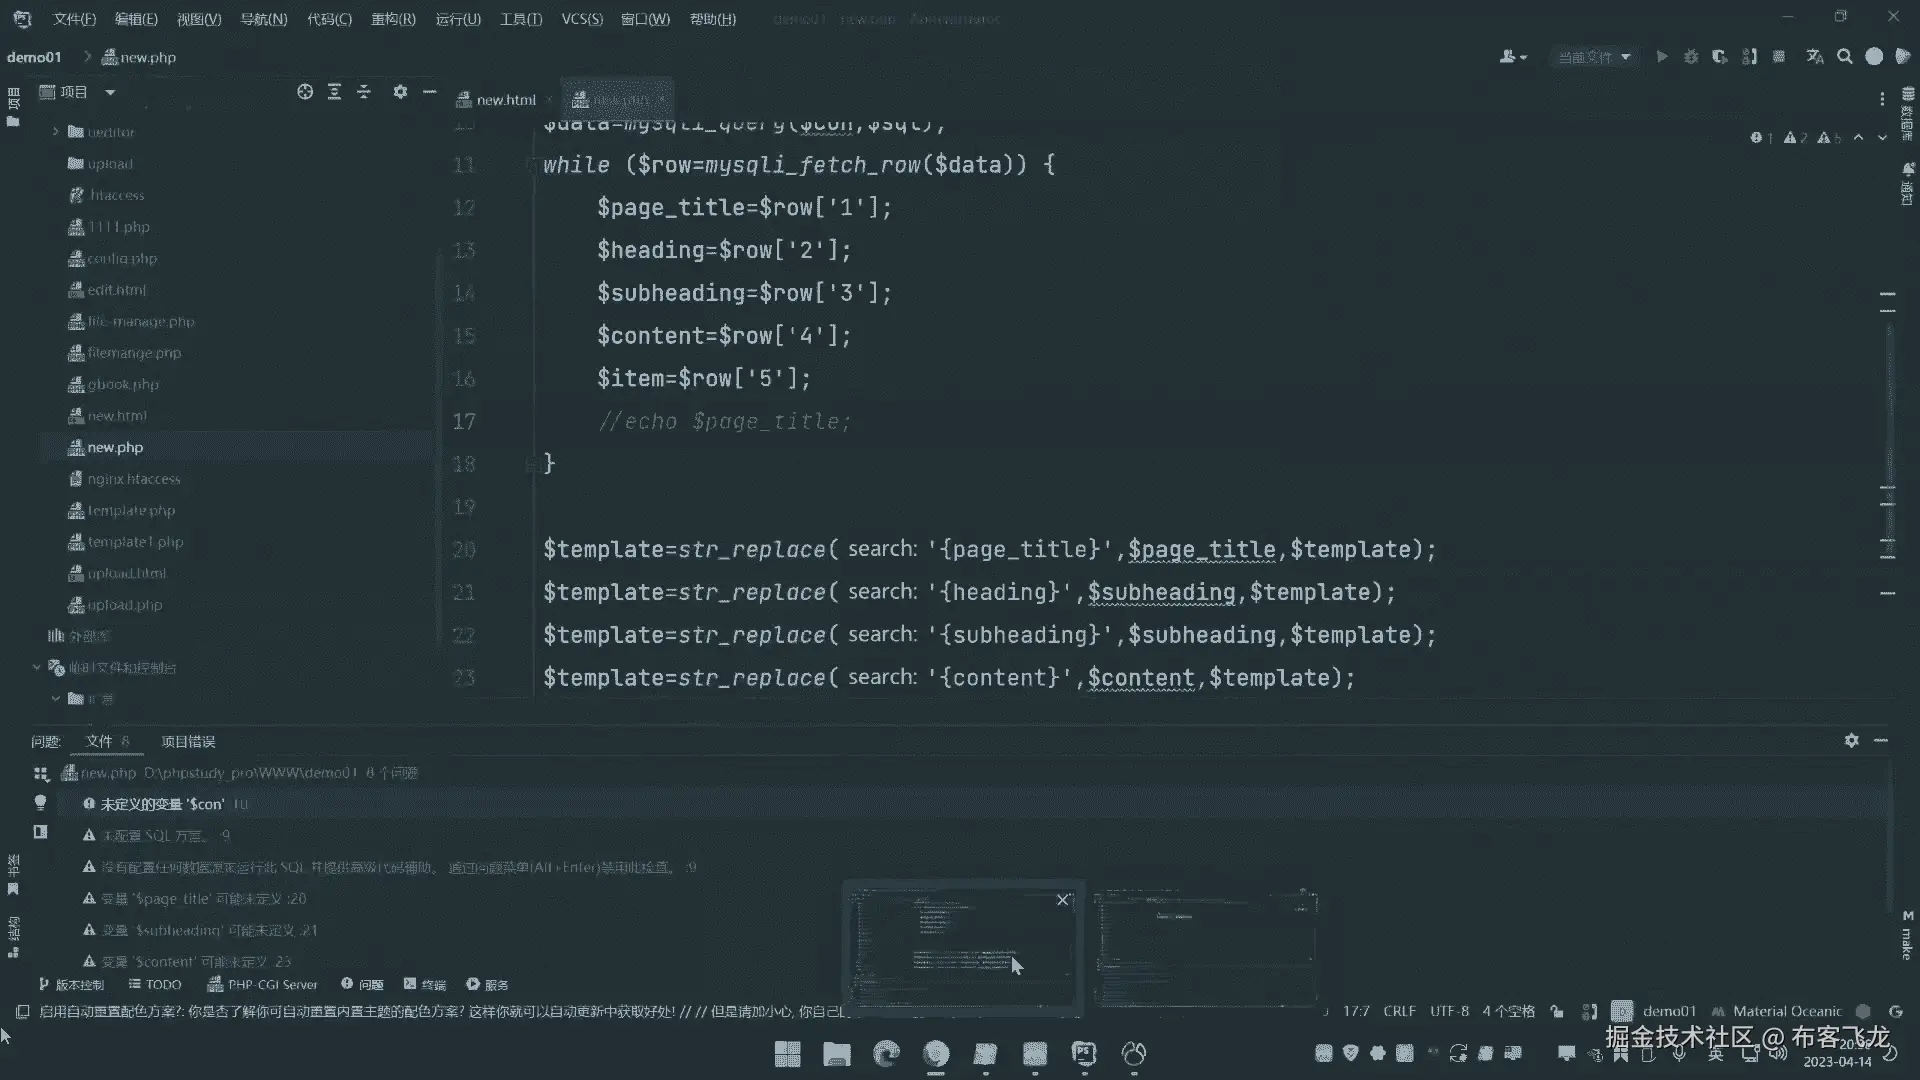Select the undefined variable '$con' problem

click(162, 804)
